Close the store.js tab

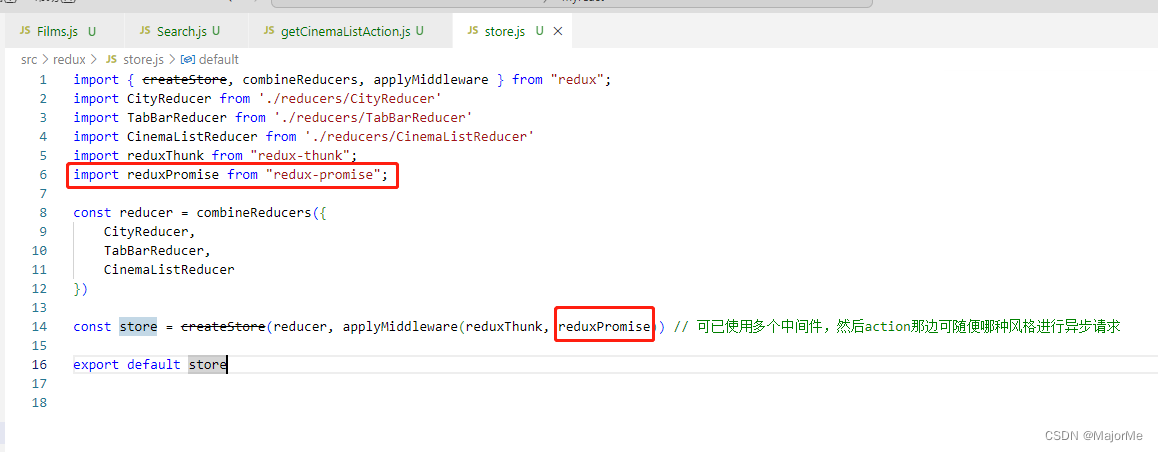[558, 31]
